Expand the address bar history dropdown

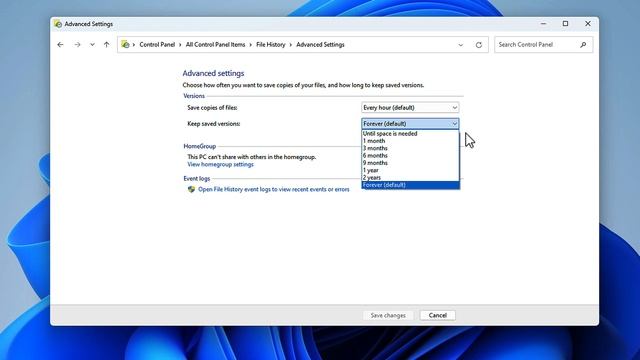click(x=460, y=45)
